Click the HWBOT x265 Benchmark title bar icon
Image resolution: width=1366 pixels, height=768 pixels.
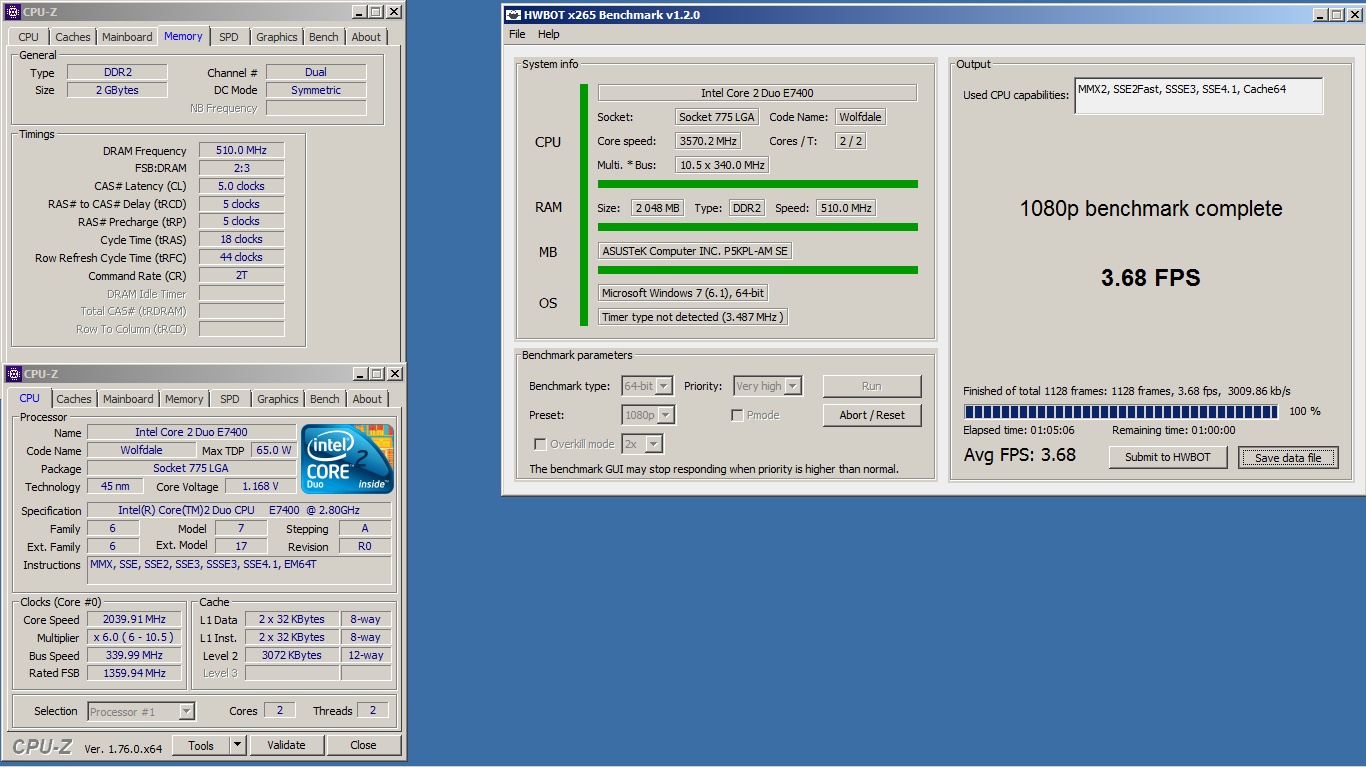[x=514, y=14]
